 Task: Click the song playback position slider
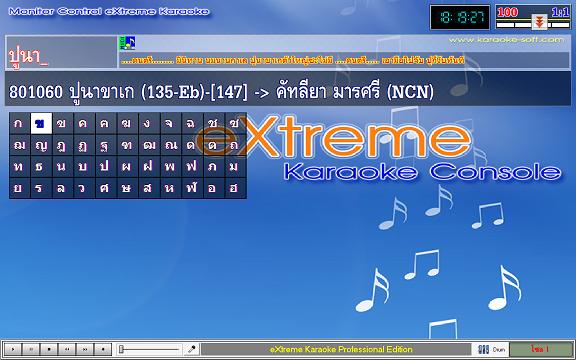[150, 349]
